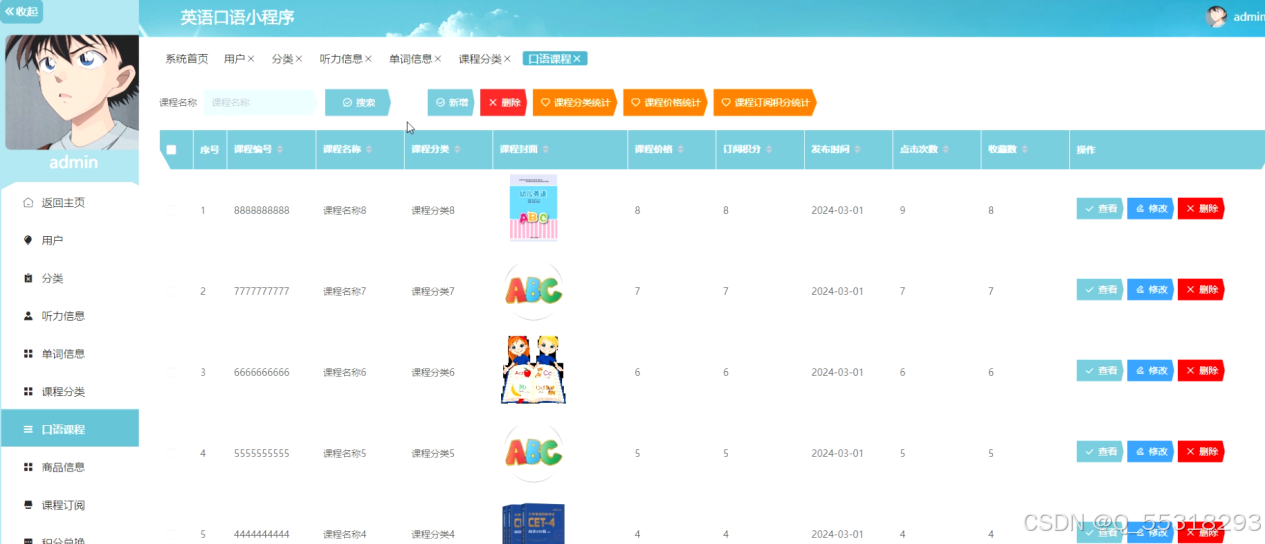Delete 课程名称7 with row 删除 button
This screenshot has width=1265, height=544.
1201,289
